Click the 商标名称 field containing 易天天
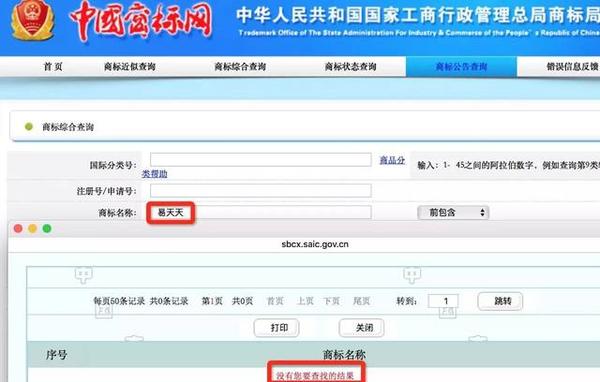 (261, 212)
